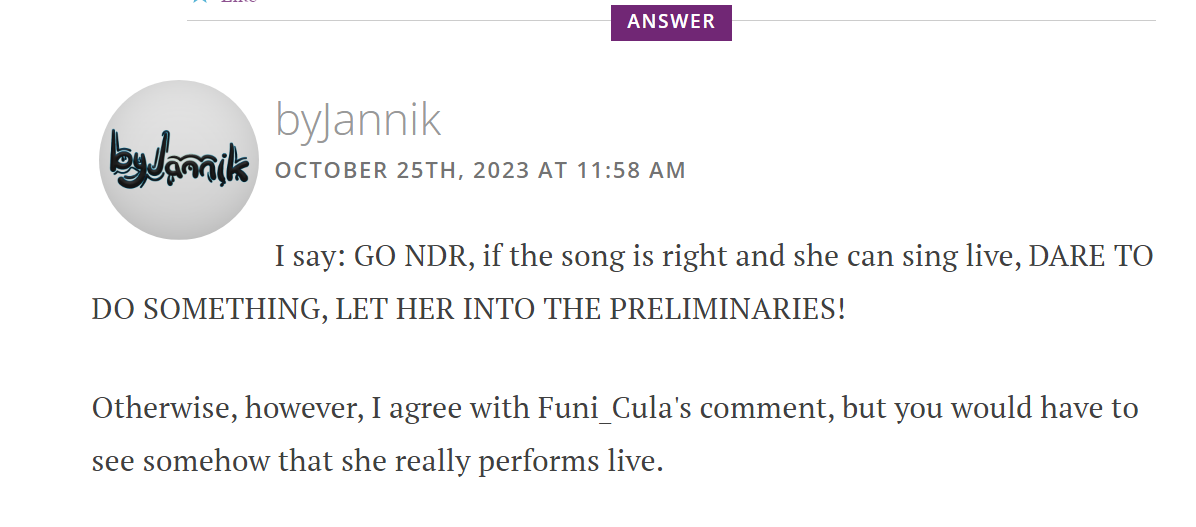The image size is (1196, 527).
Task: Click the October 25th, 2023 timestamp
Action: click(x=480, y=170)
